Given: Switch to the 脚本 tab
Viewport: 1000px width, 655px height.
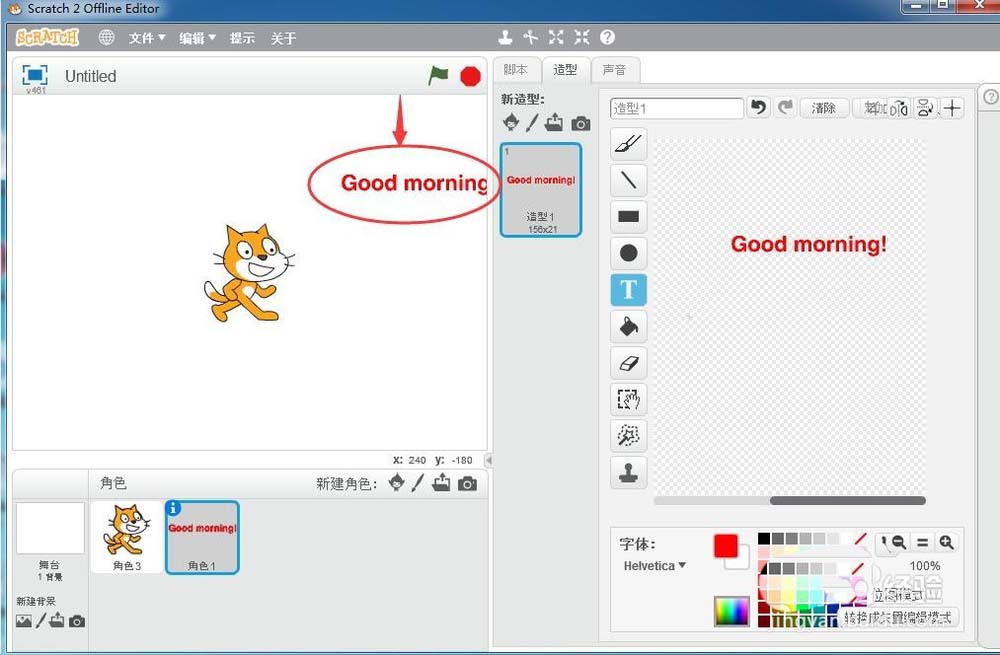Looking at the screenshot, I should coord(516,70).
